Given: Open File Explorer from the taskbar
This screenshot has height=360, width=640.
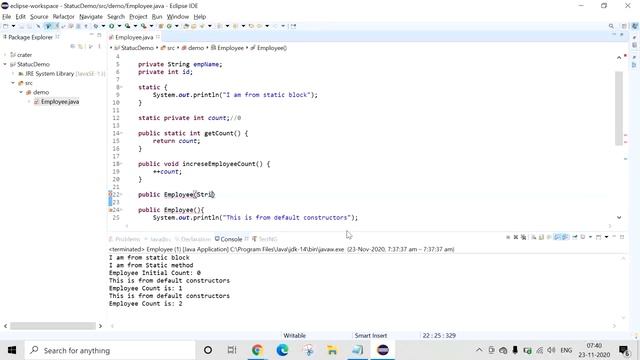Looking at the screenshot, I should point(332,350).
